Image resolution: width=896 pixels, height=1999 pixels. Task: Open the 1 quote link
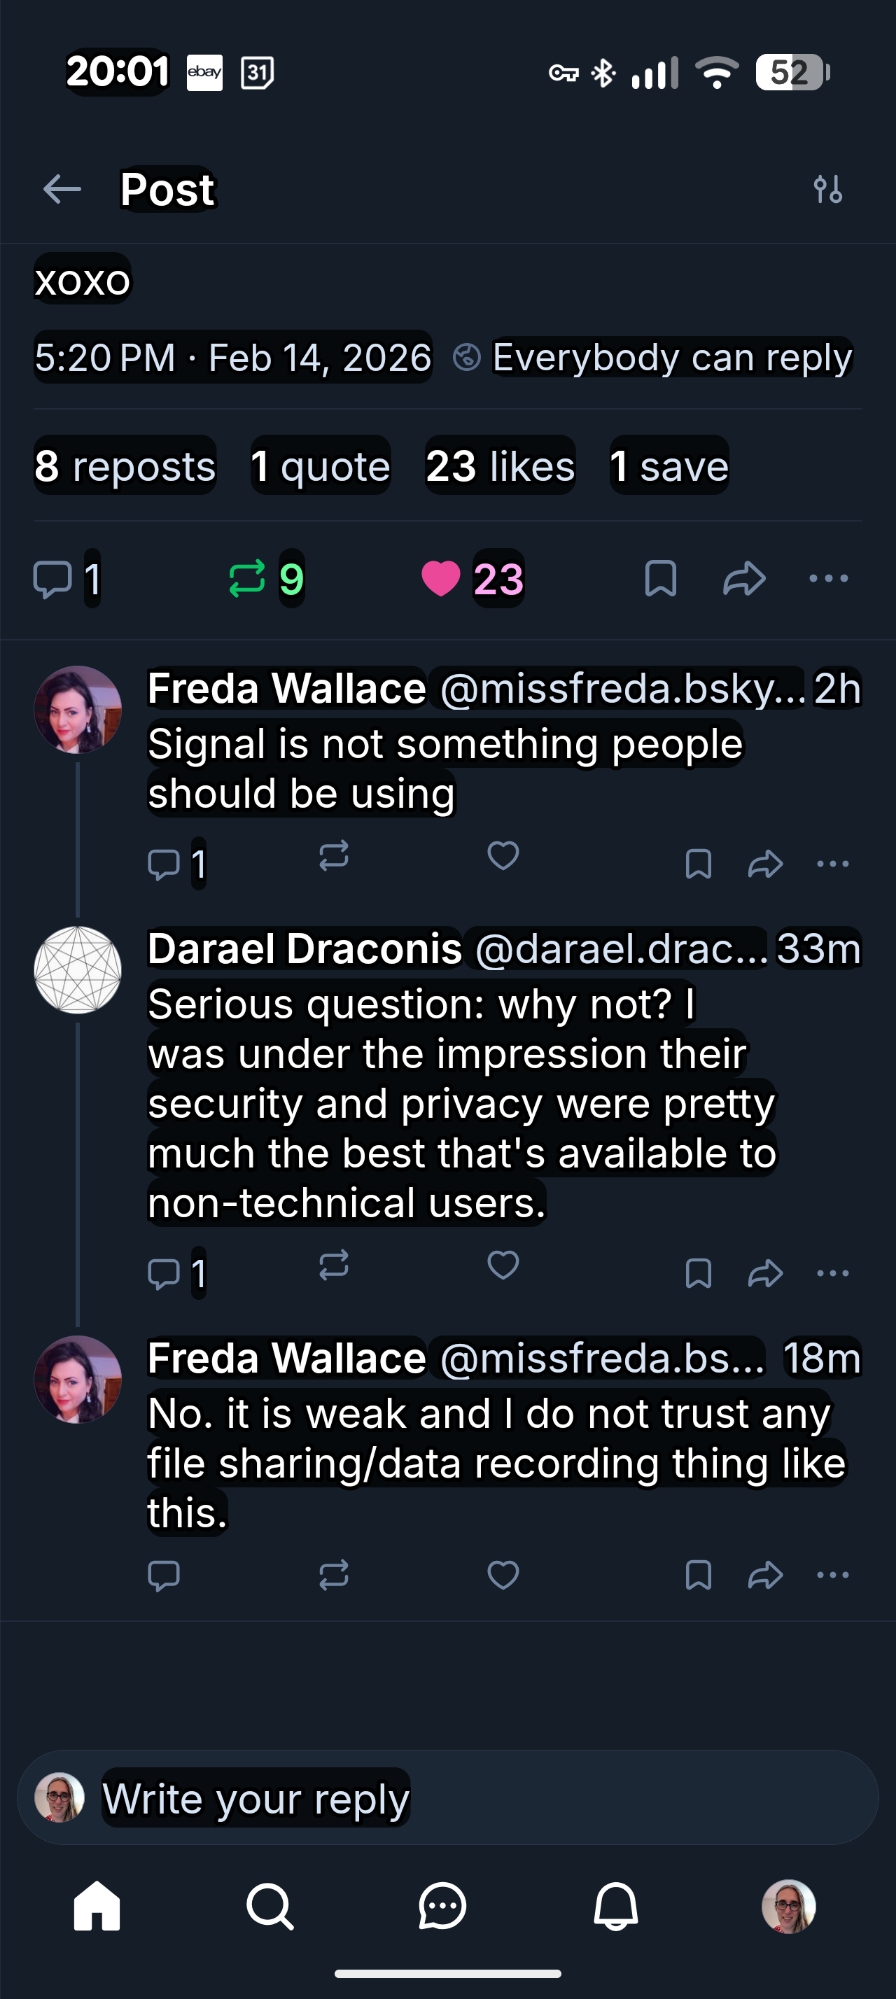(320, 467)
